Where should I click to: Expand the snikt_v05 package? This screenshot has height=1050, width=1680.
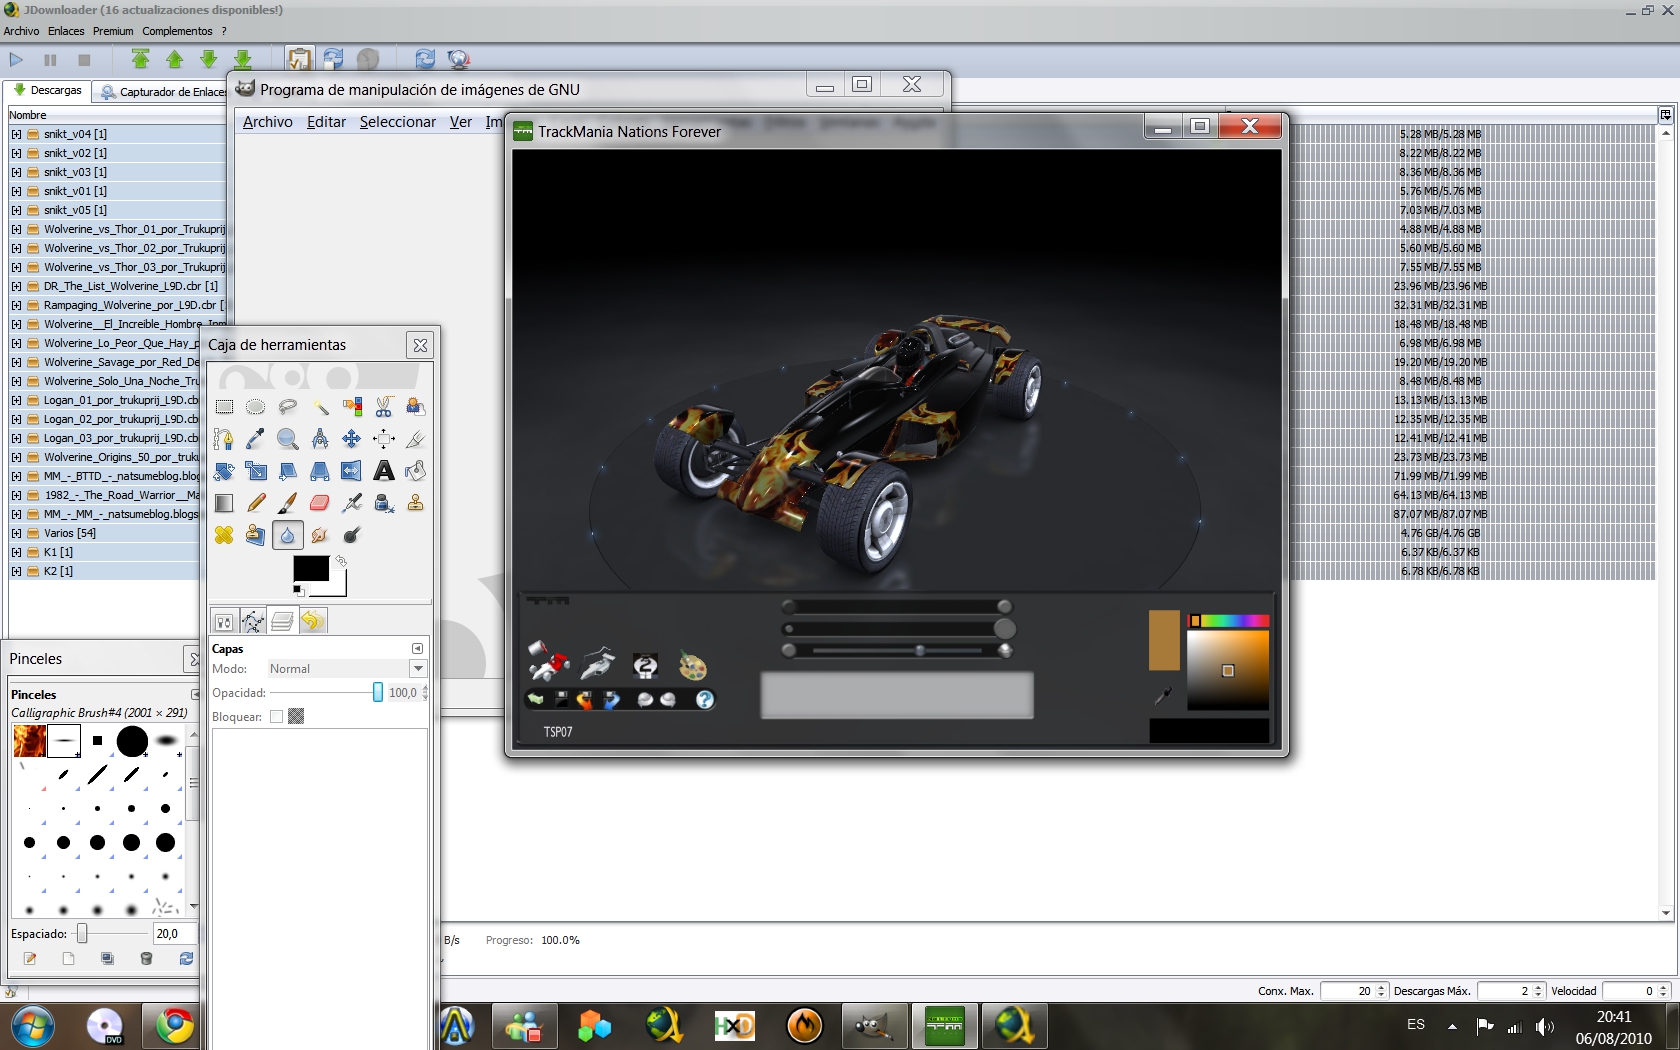[16, 210]
